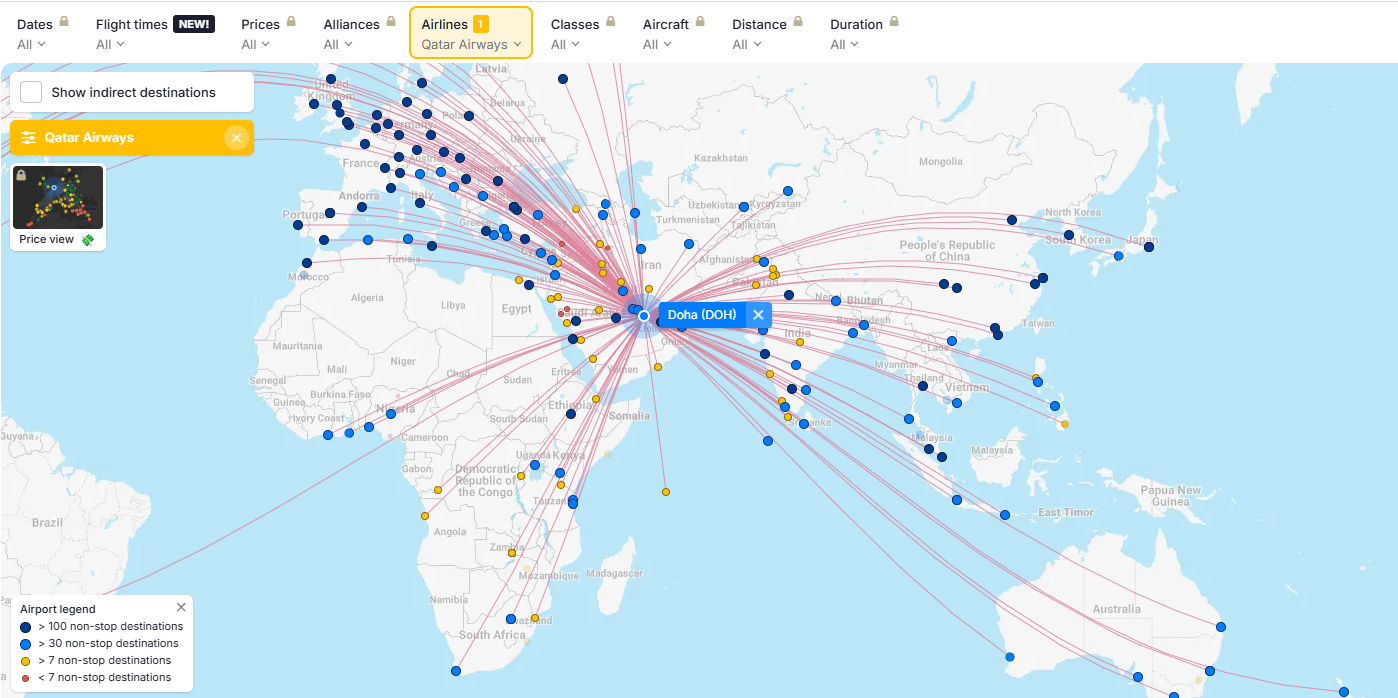Screen dimensions: 1398x698
Task: Click the Airport legend title
Action: [x=58, y=609]
